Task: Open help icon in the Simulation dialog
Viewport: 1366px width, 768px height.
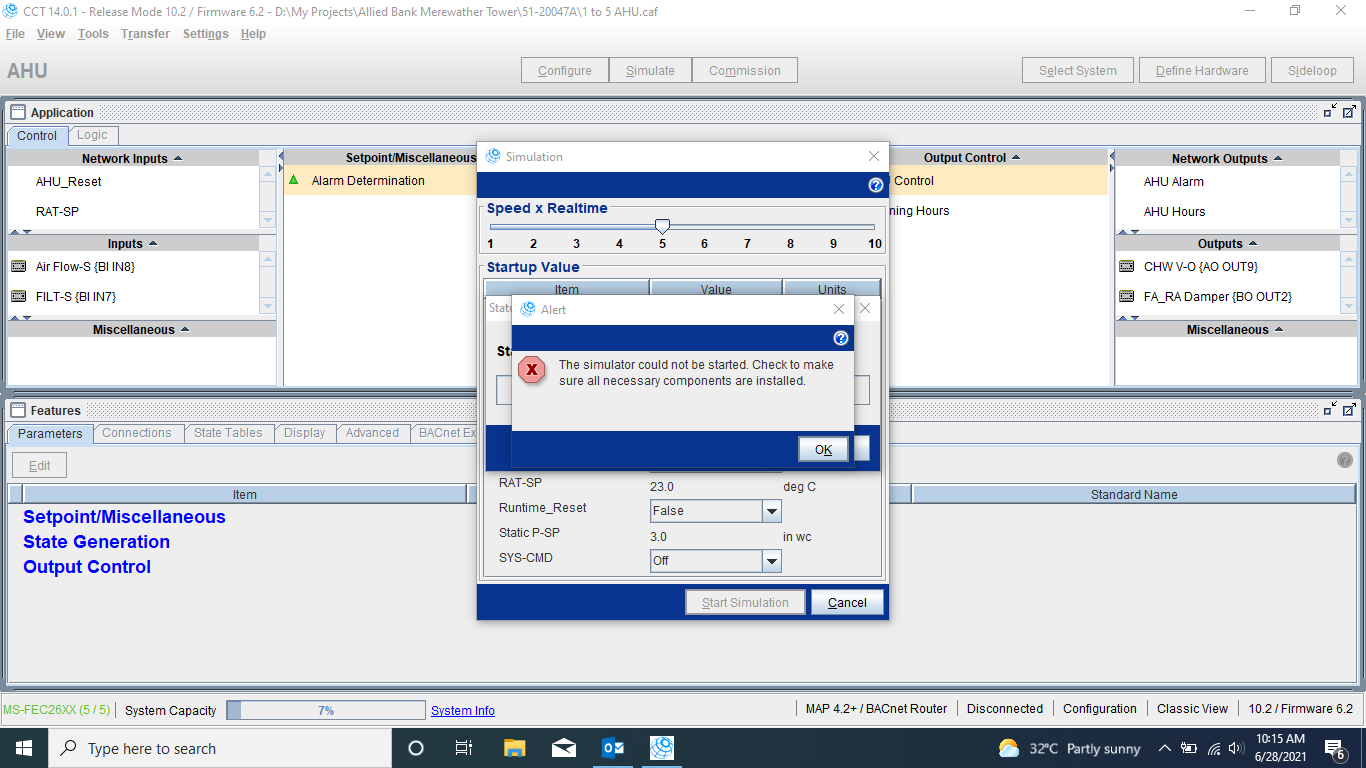Action: 876,185
